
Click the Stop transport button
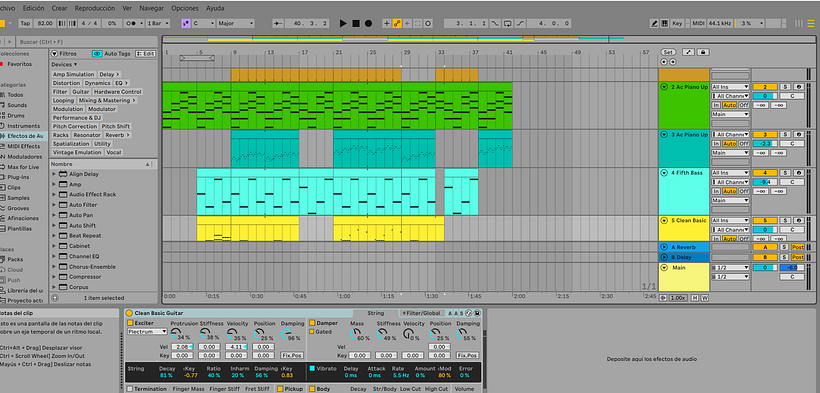coord(356,24)
